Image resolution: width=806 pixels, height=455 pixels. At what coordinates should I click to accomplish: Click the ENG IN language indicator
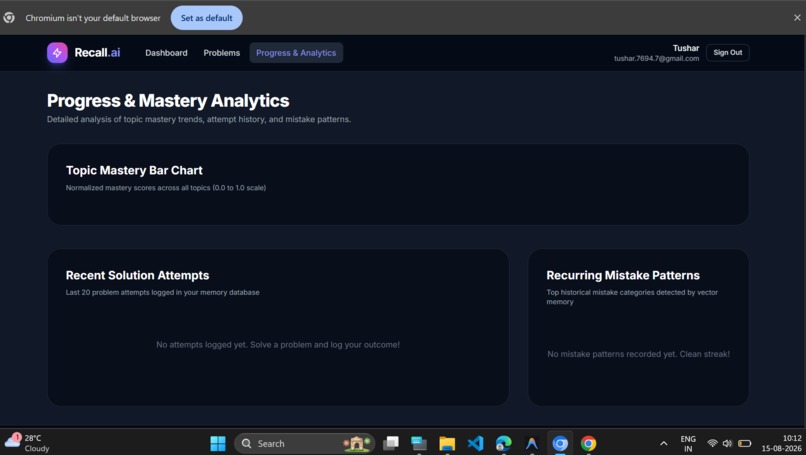pyautogui.click(x=688, y=443)
